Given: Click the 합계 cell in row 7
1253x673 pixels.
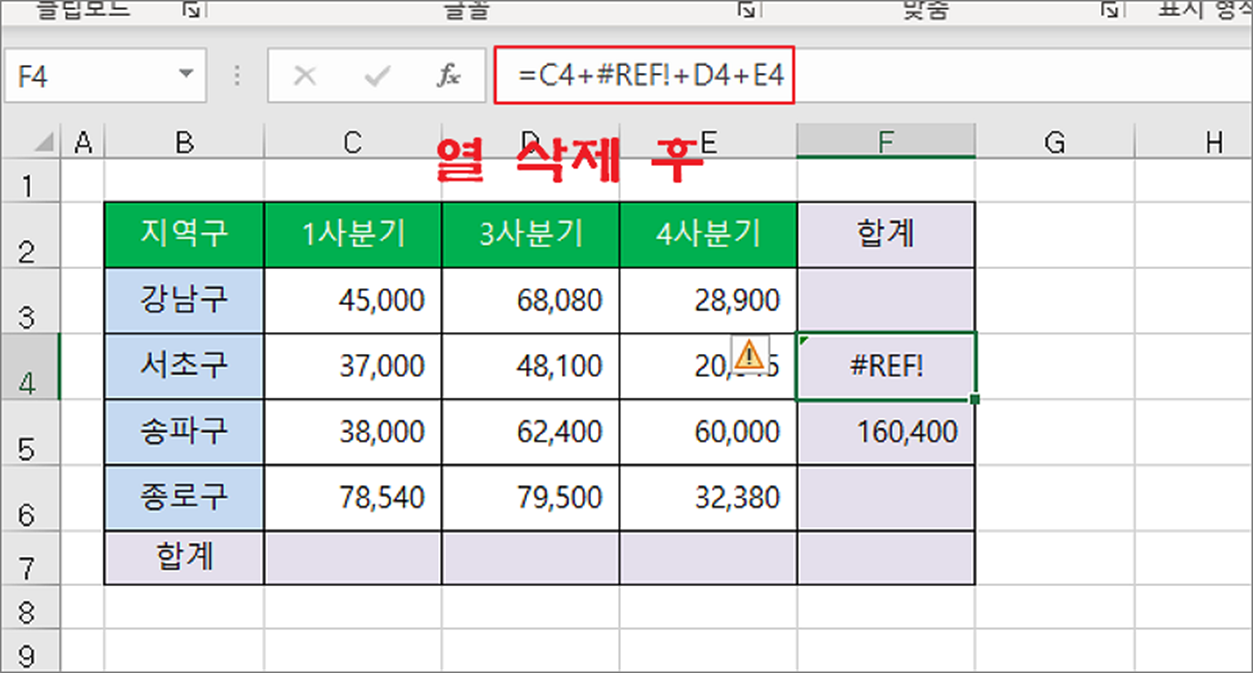Looking at the screenshot, I should [184, 557].
